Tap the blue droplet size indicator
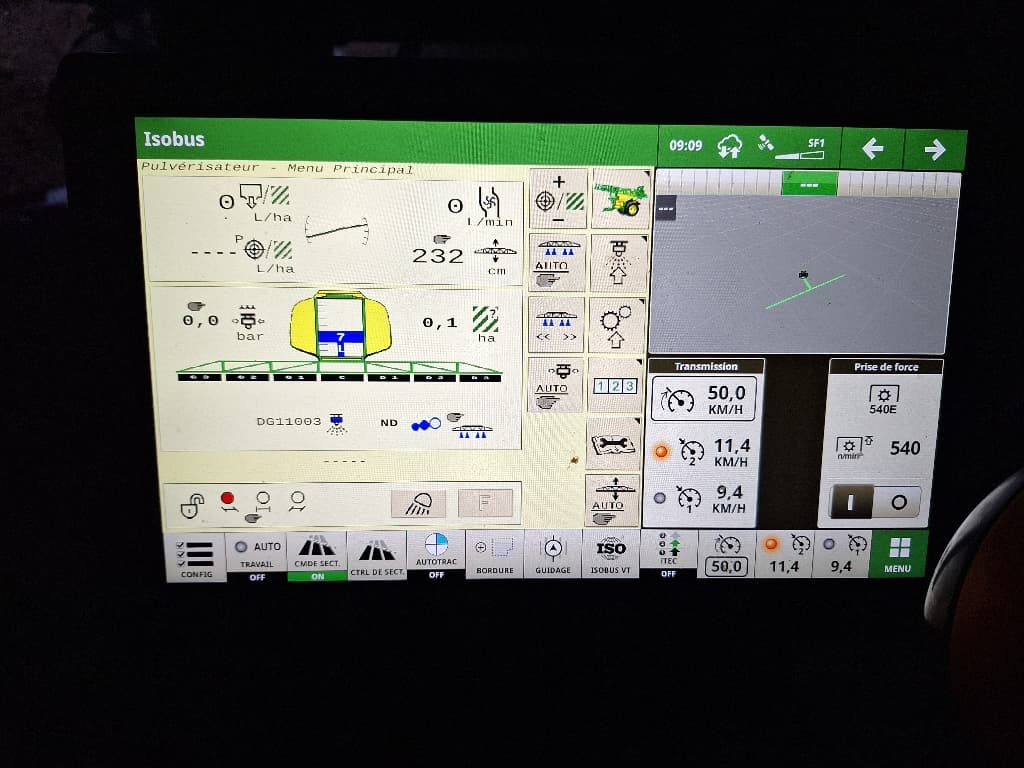The image size is (1024, 768). (x=426, y=425)
